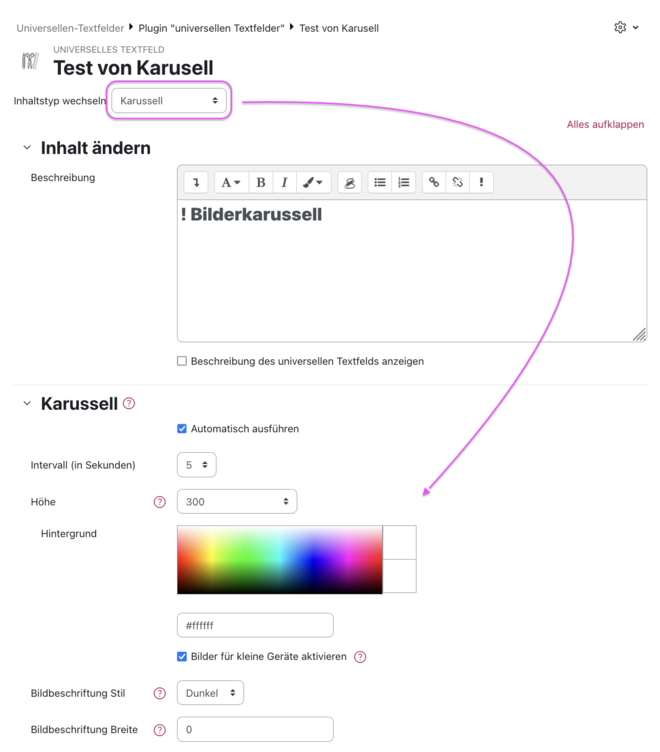
Task: Go to Universellen-Textfelder breadcrumb
Action: (x=70, y=28)
